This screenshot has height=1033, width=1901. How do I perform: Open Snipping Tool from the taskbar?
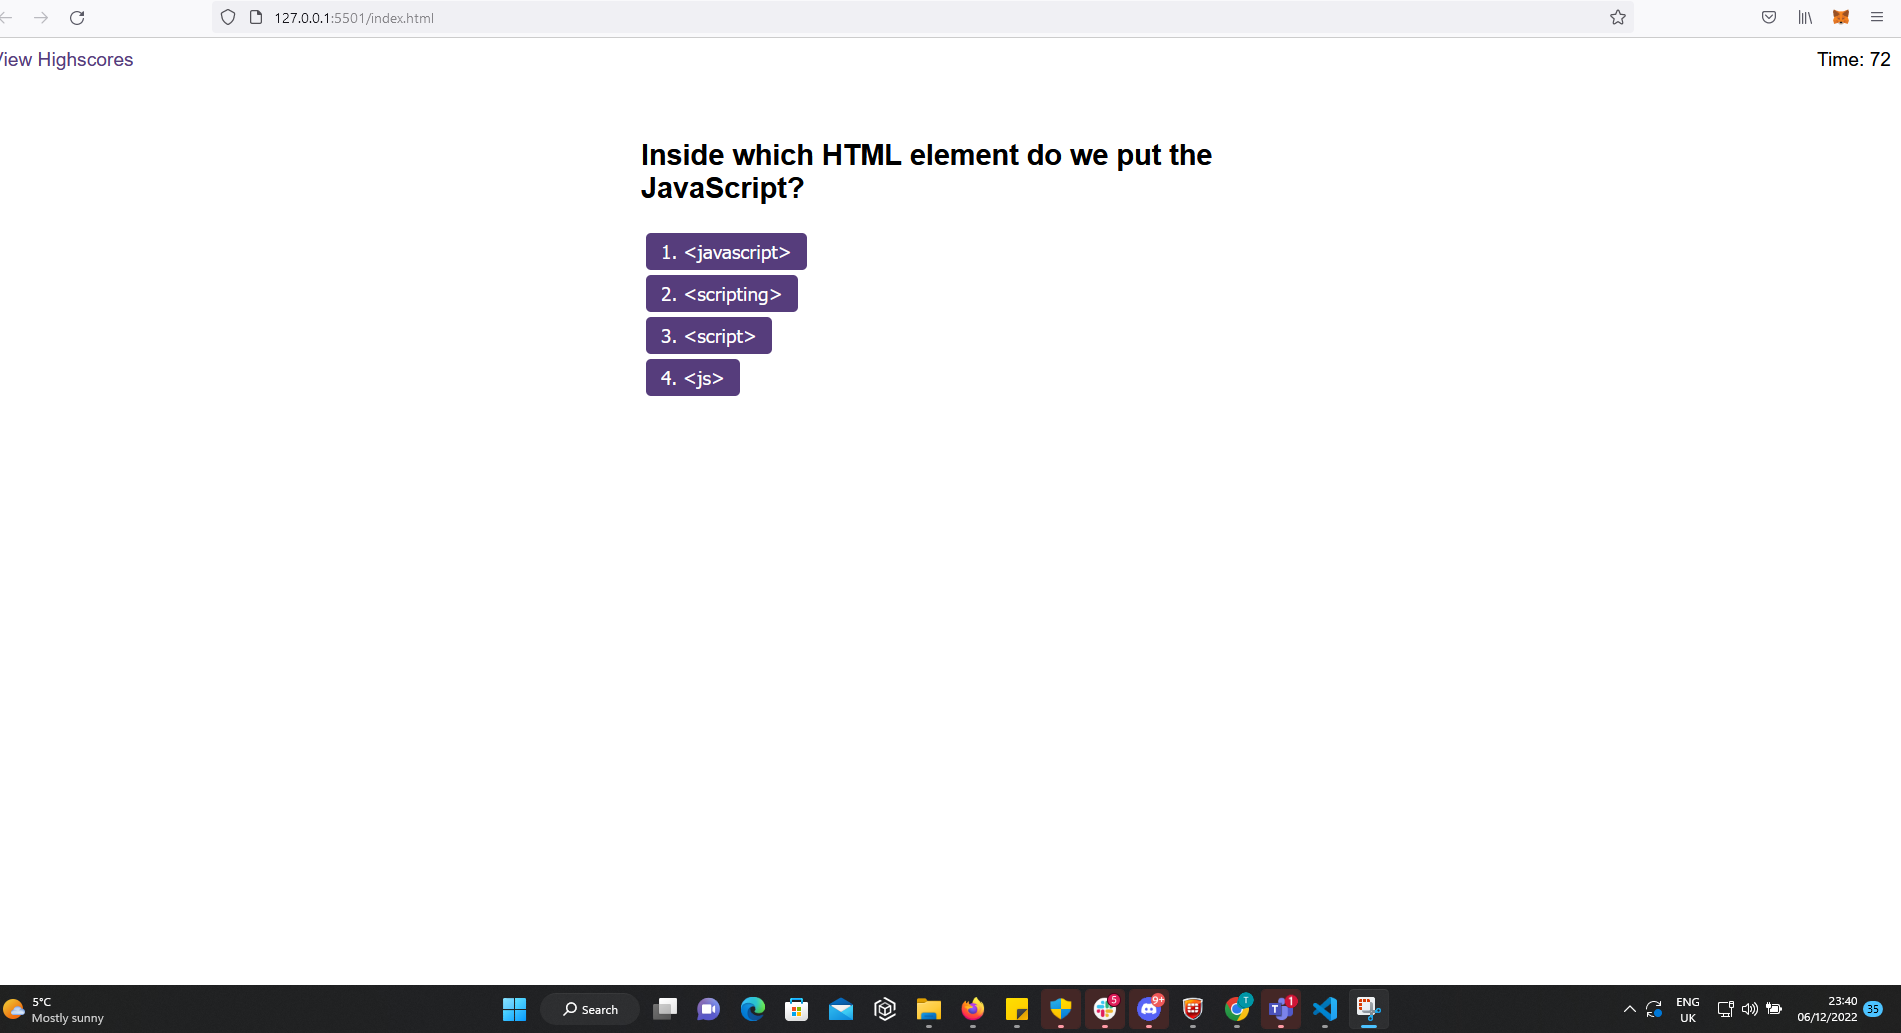[x=1369, y=1009]
